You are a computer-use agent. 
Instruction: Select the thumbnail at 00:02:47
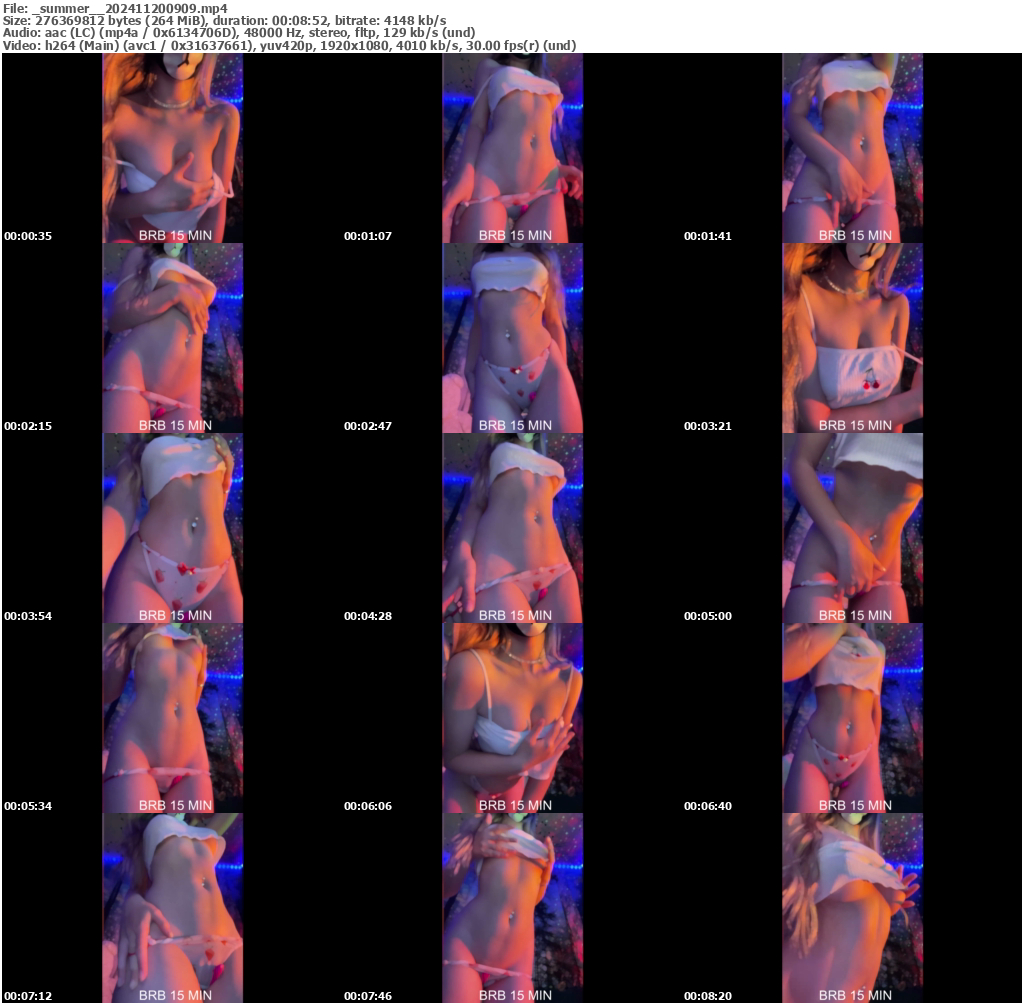pos(512,338)
